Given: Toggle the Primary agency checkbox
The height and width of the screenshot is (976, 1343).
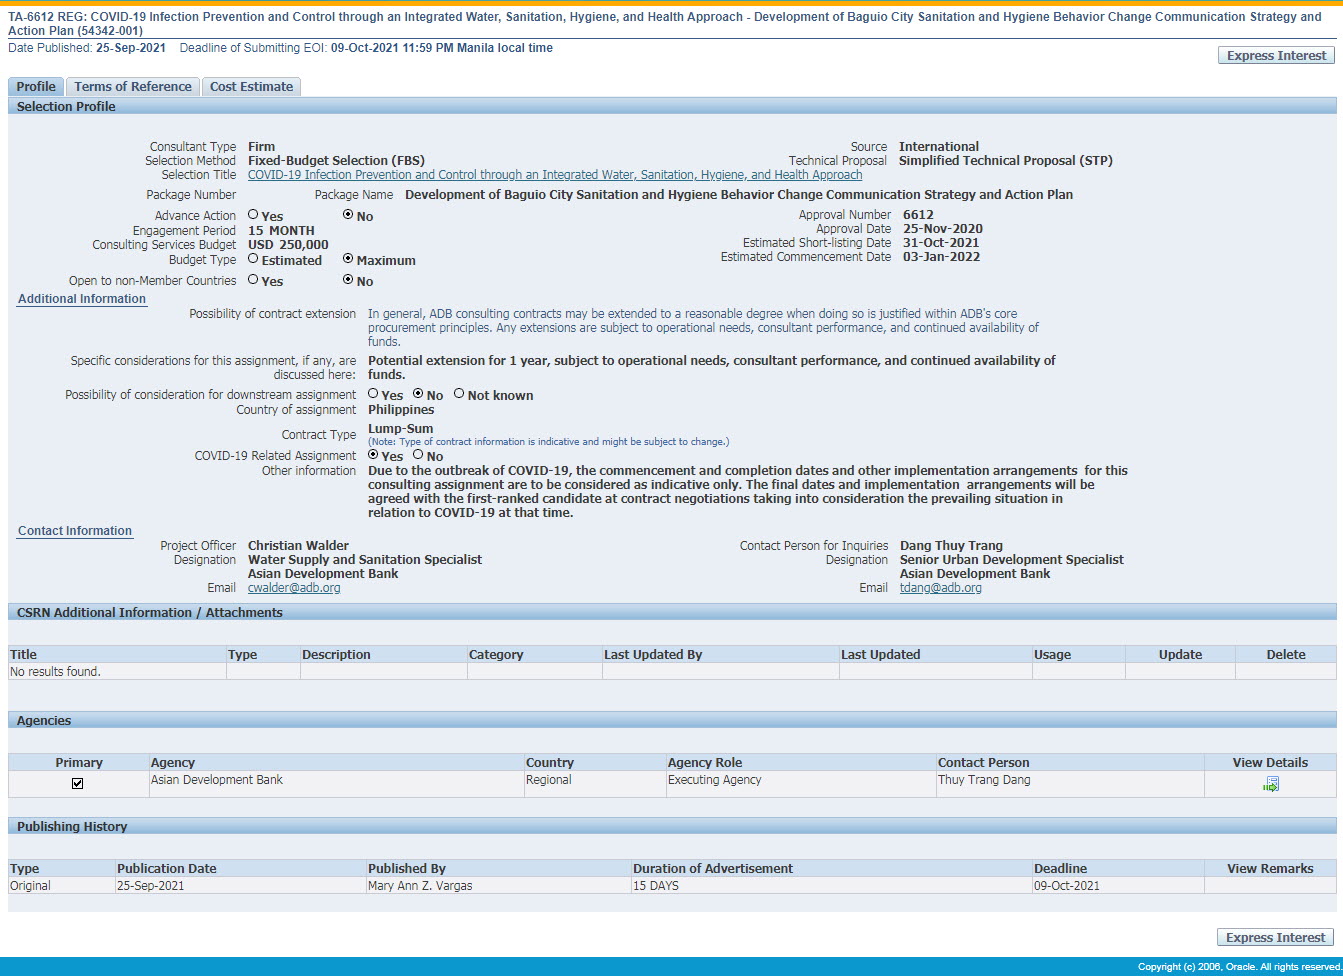Looking at the screenshot, I should (78, 784).
